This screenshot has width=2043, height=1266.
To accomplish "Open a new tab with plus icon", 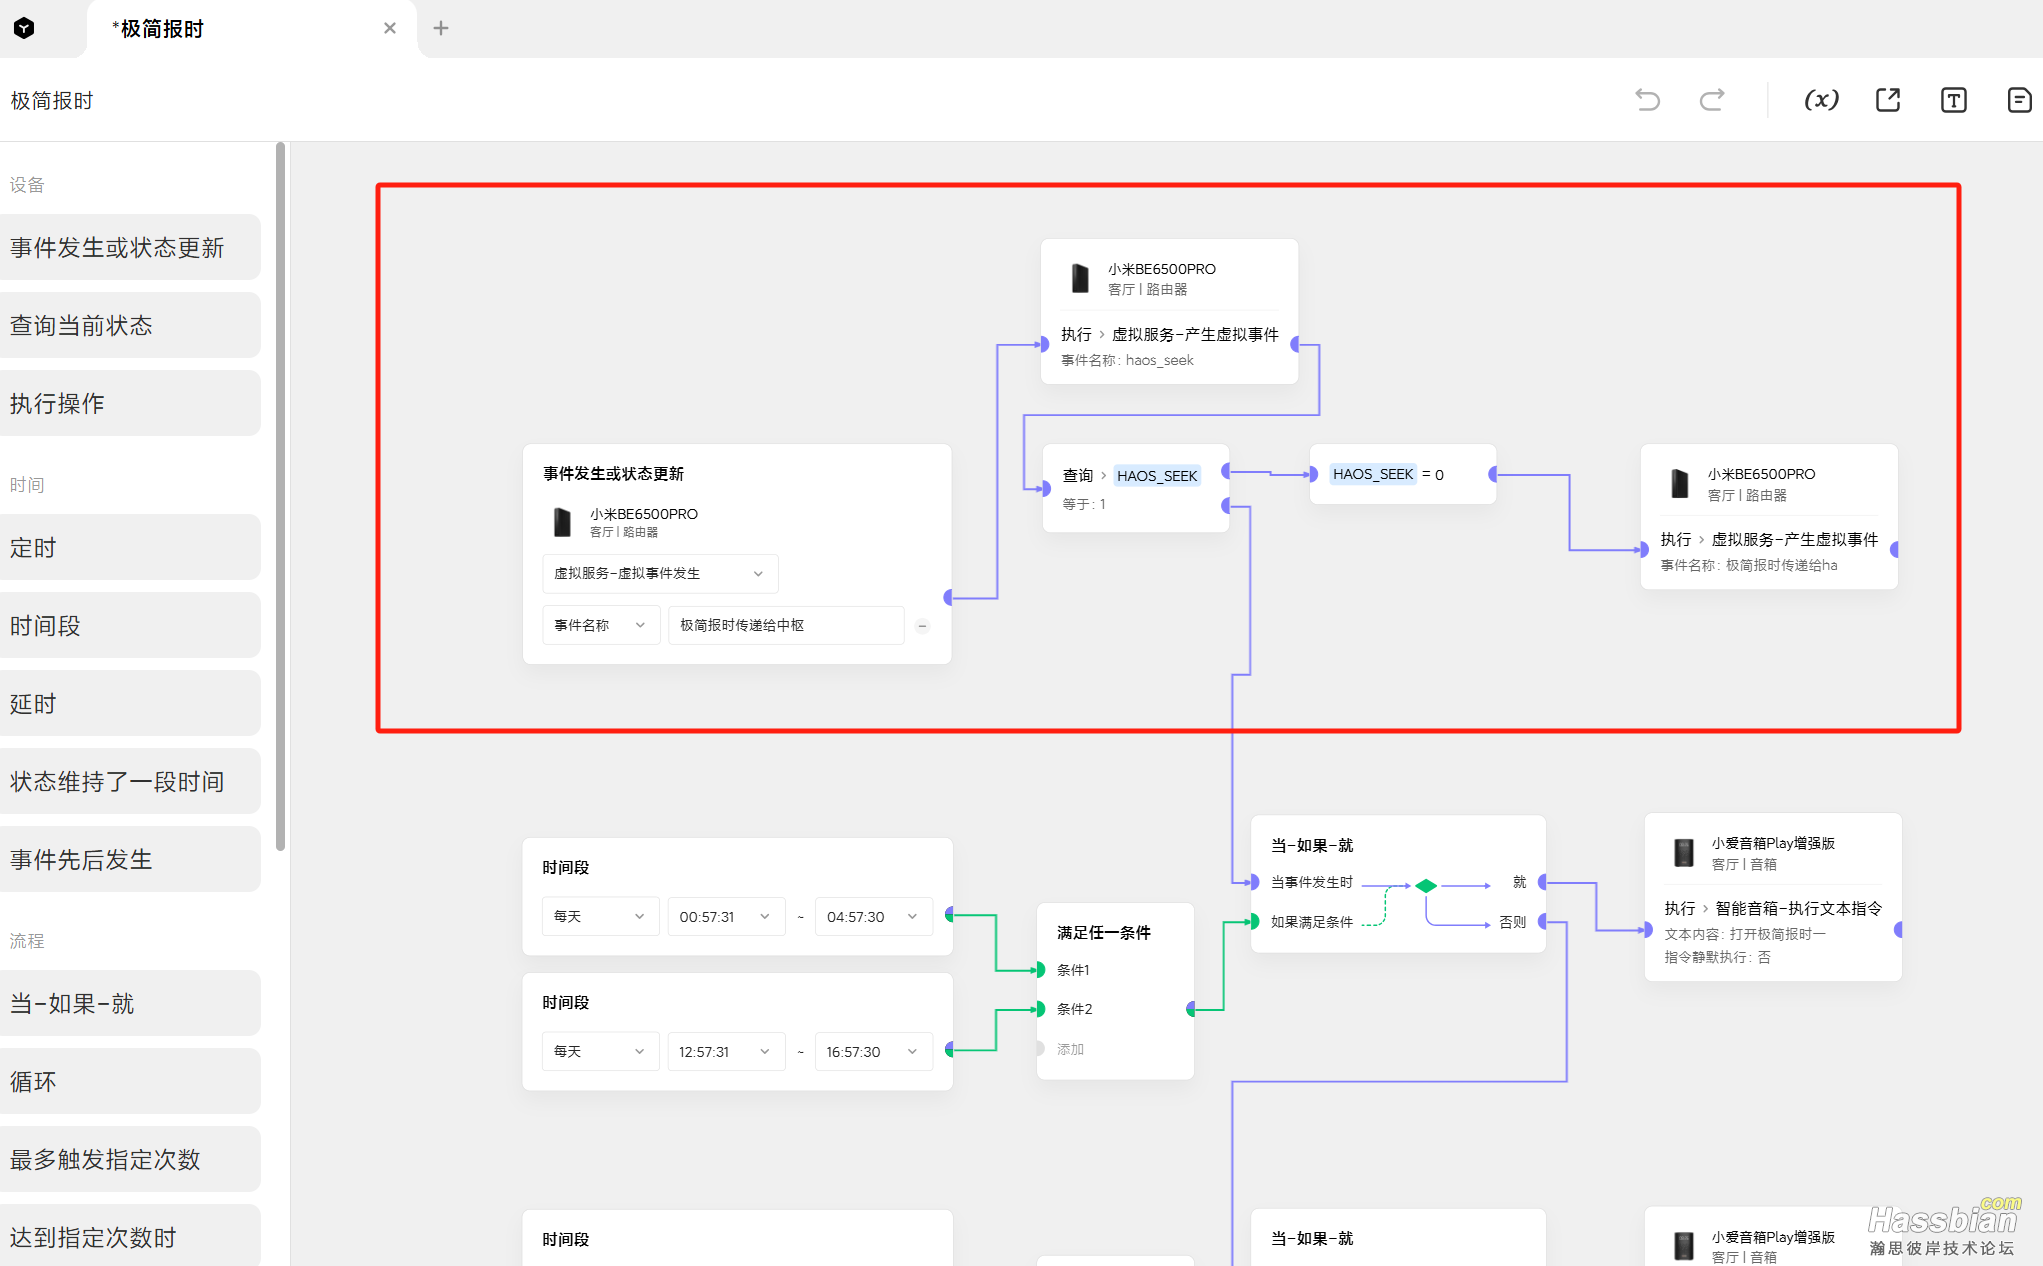I will click(440, 28).
